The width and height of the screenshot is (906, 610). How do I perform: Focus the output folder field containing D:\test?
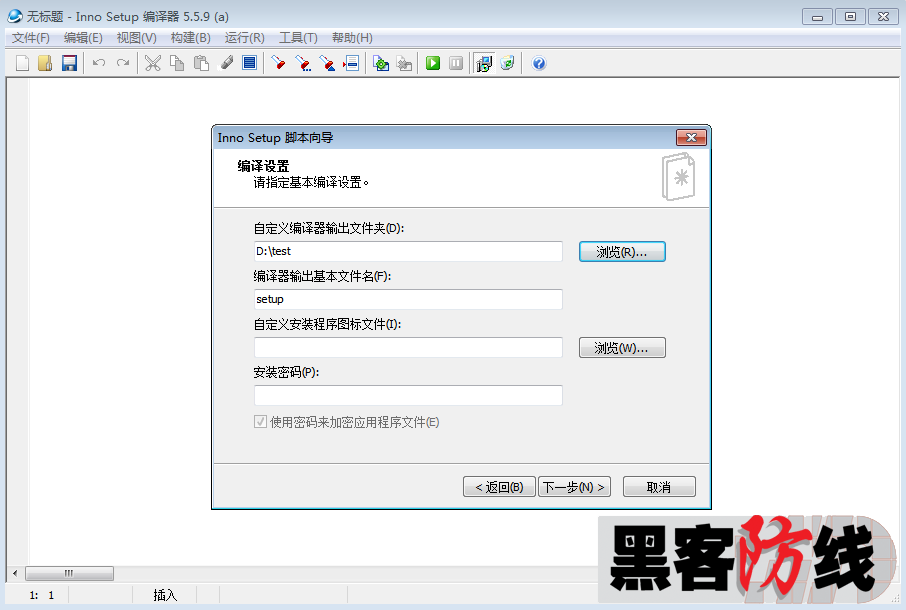pyautogui.click(x=408, y=251)
